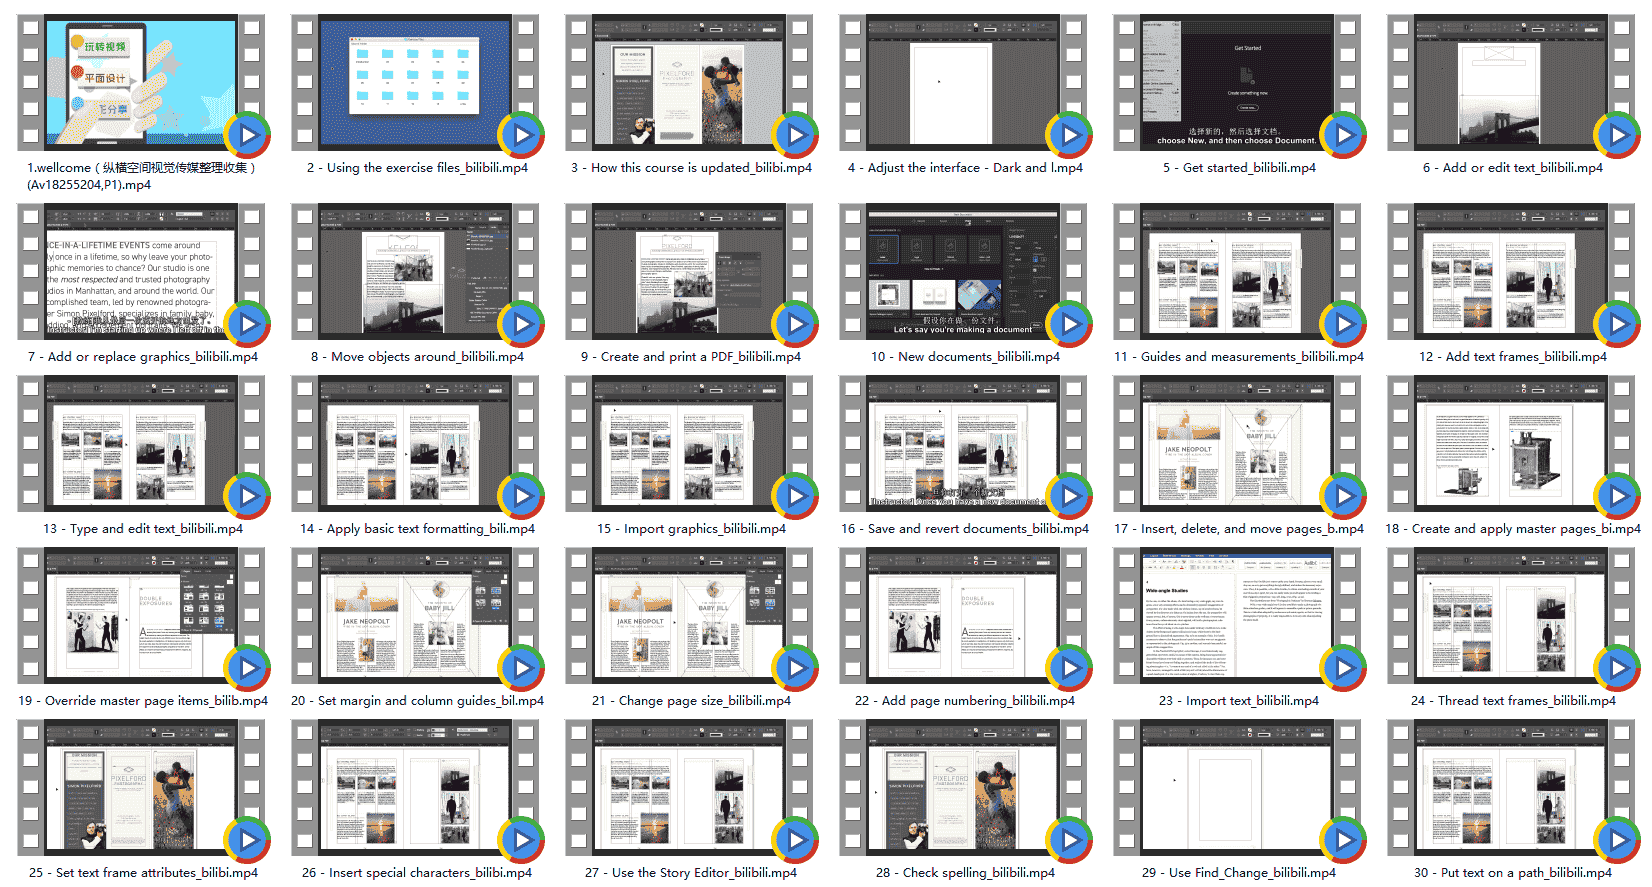
Task: Click file name '21 - Change page size_bilibili.mp4'
Action: point(691,701)
